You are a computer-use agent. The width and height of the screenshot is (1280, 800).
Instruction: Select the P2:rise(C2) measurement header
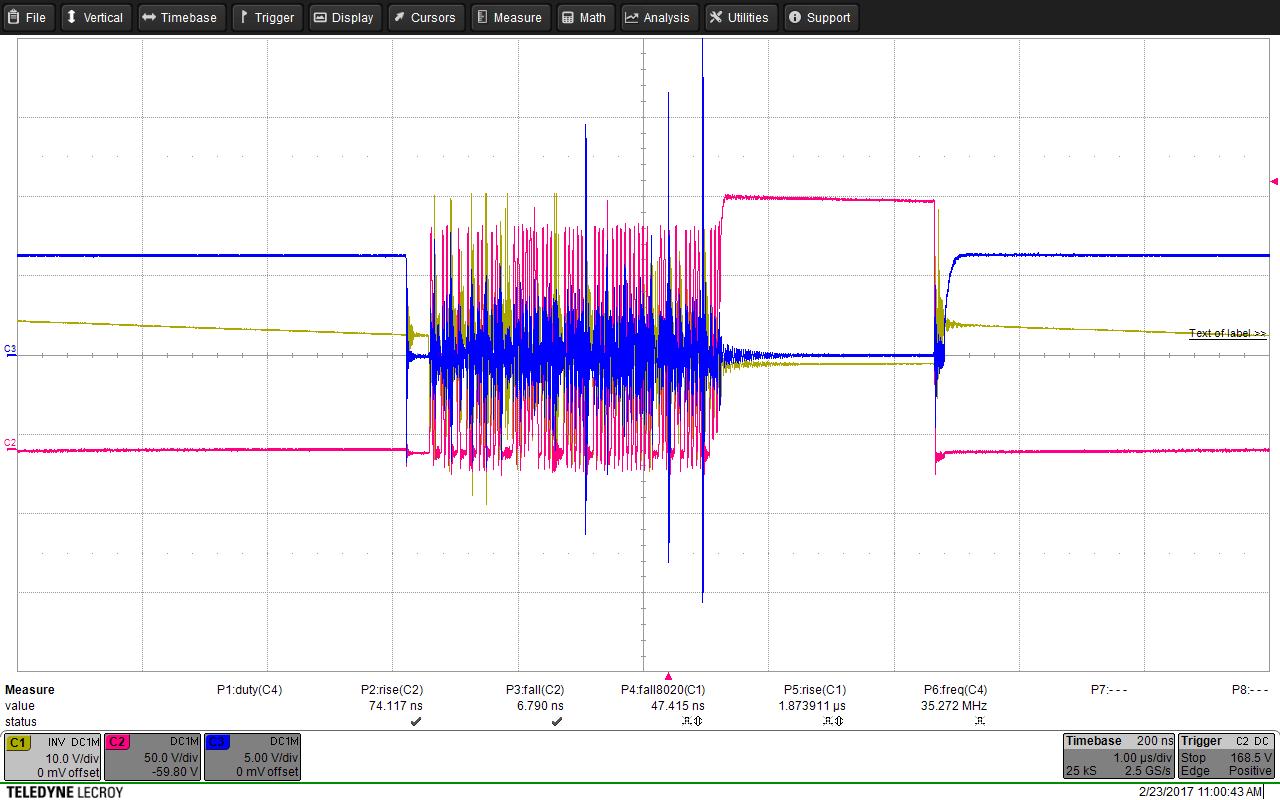pos(391,690)
